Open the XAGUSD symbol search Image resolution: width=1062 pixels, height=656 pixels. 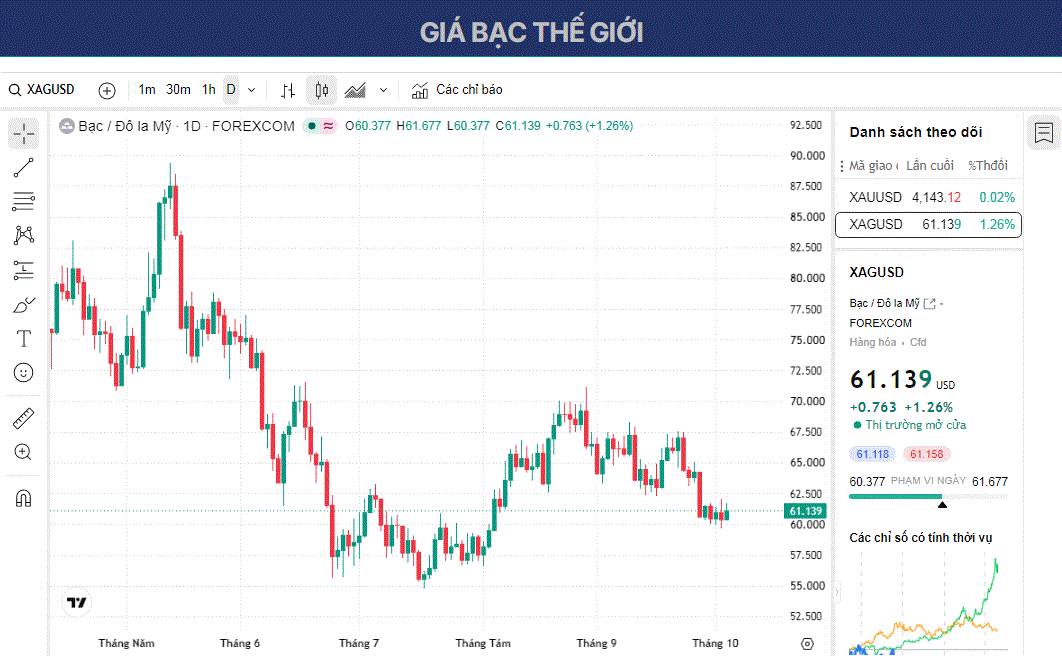point(42,90)
